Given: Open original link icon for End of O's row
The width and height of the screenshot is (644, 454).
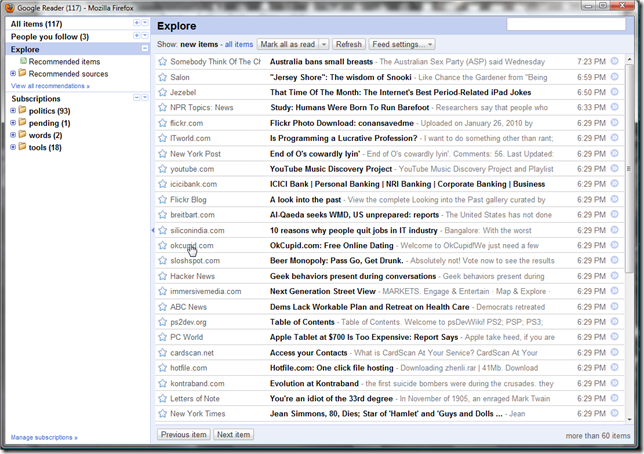Looking at the screenshot, I should coord(614,153).
